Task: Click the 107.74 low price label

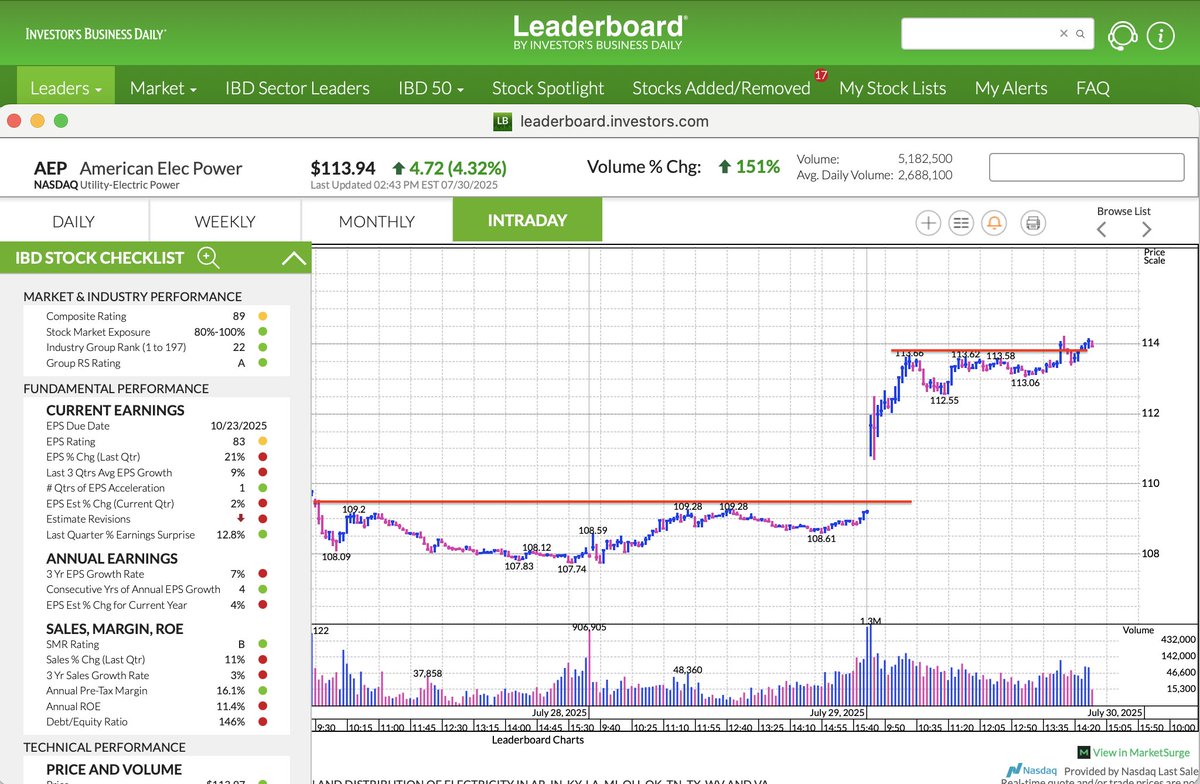Action: (572, 569)
